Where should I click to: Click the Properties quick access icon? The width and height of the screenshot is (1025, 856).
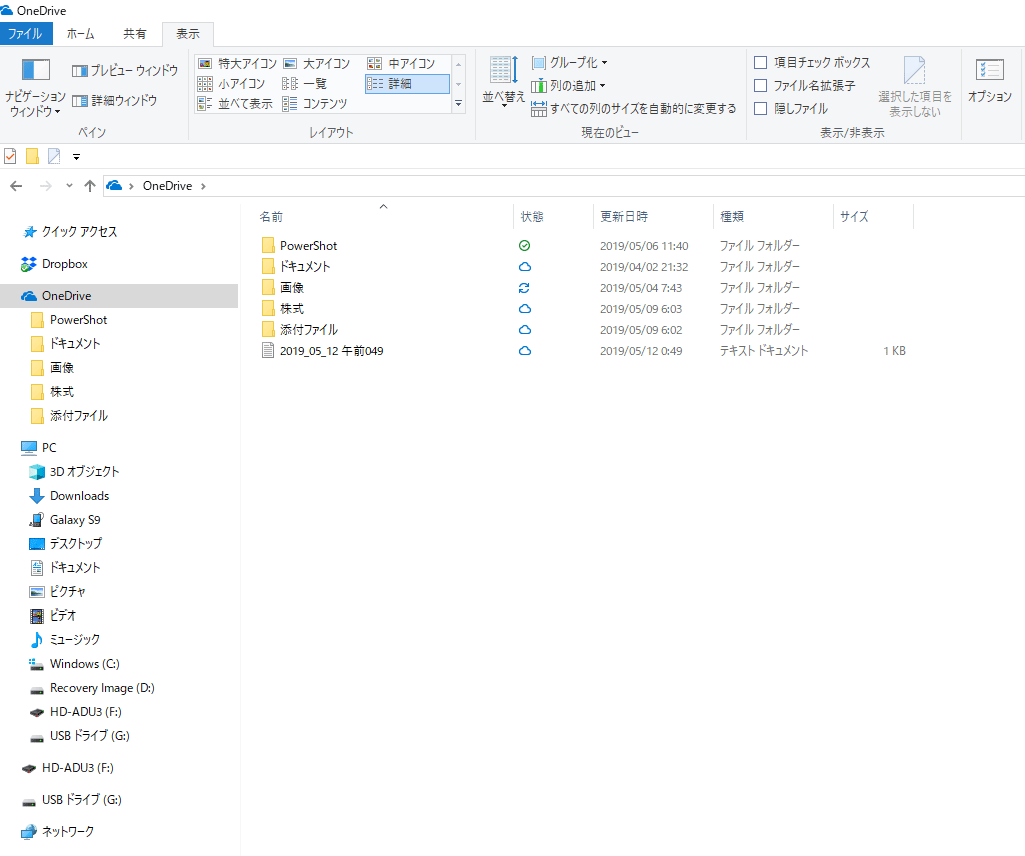click(x=10, y=156)
